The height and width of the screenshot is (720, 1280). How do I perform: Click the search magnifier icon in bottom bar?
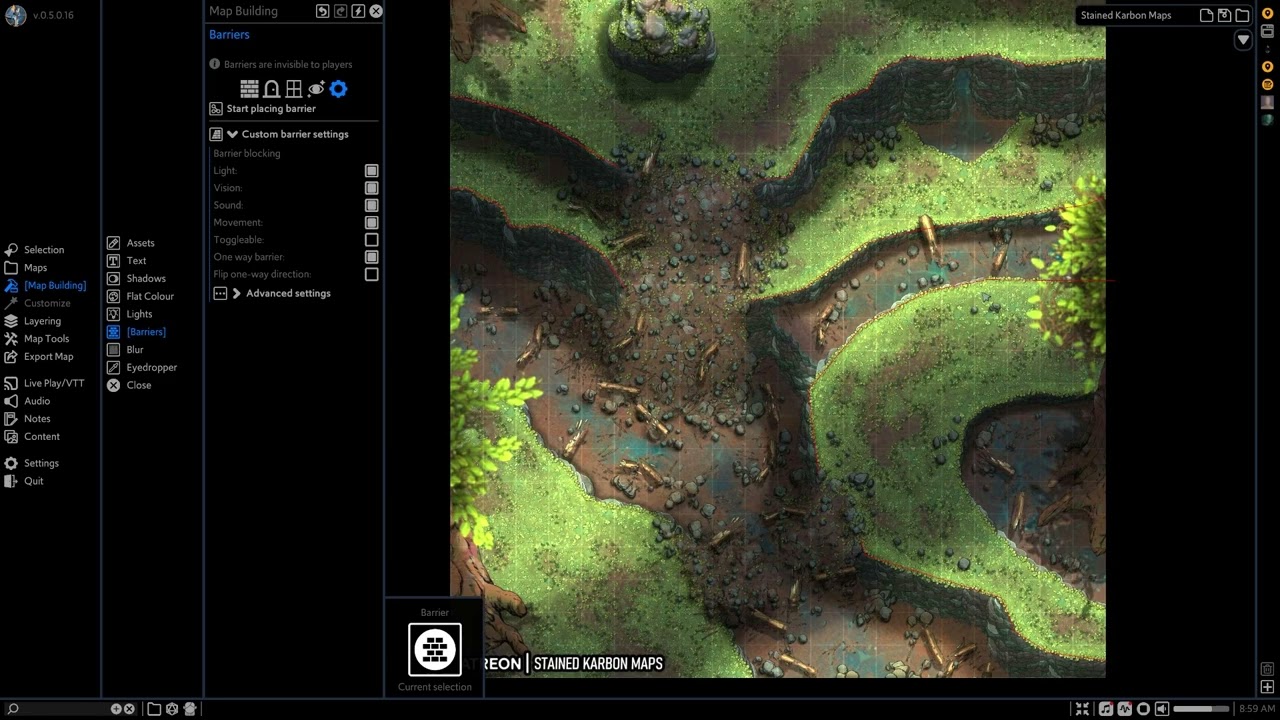[13, 709]
